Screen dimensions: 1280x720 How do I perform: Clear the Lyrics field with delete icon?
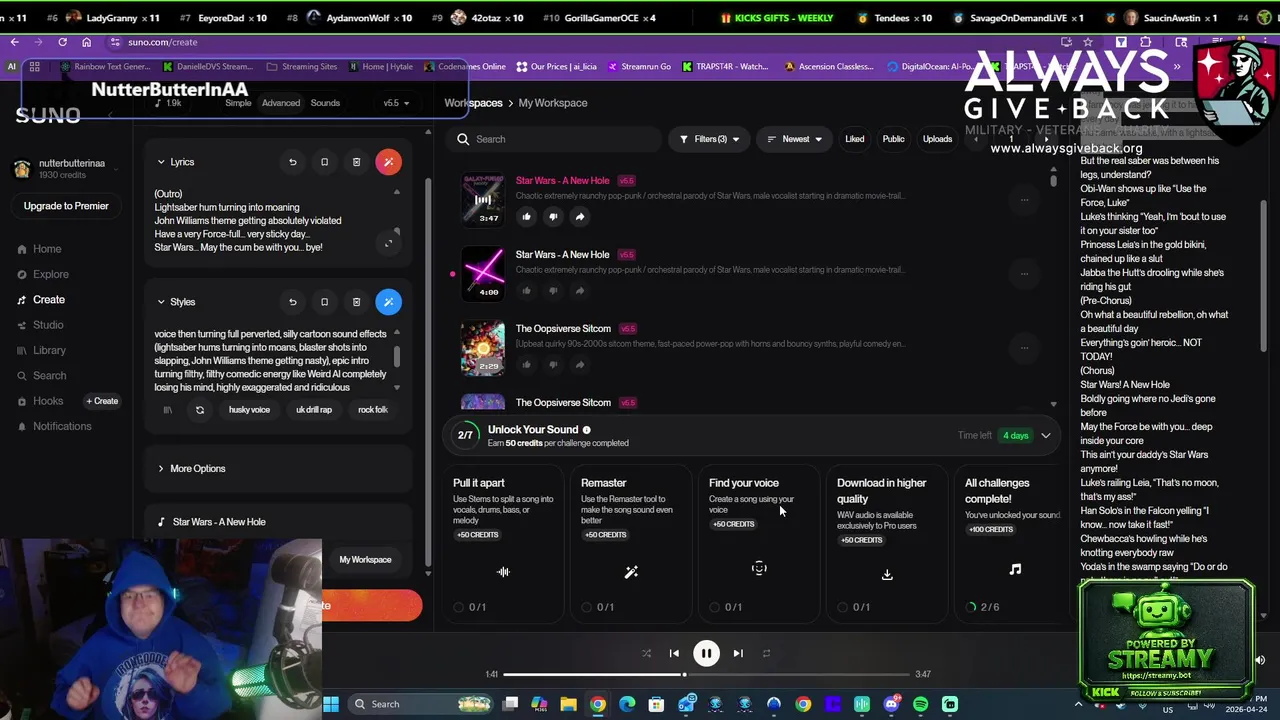click(x=356, y=162)
